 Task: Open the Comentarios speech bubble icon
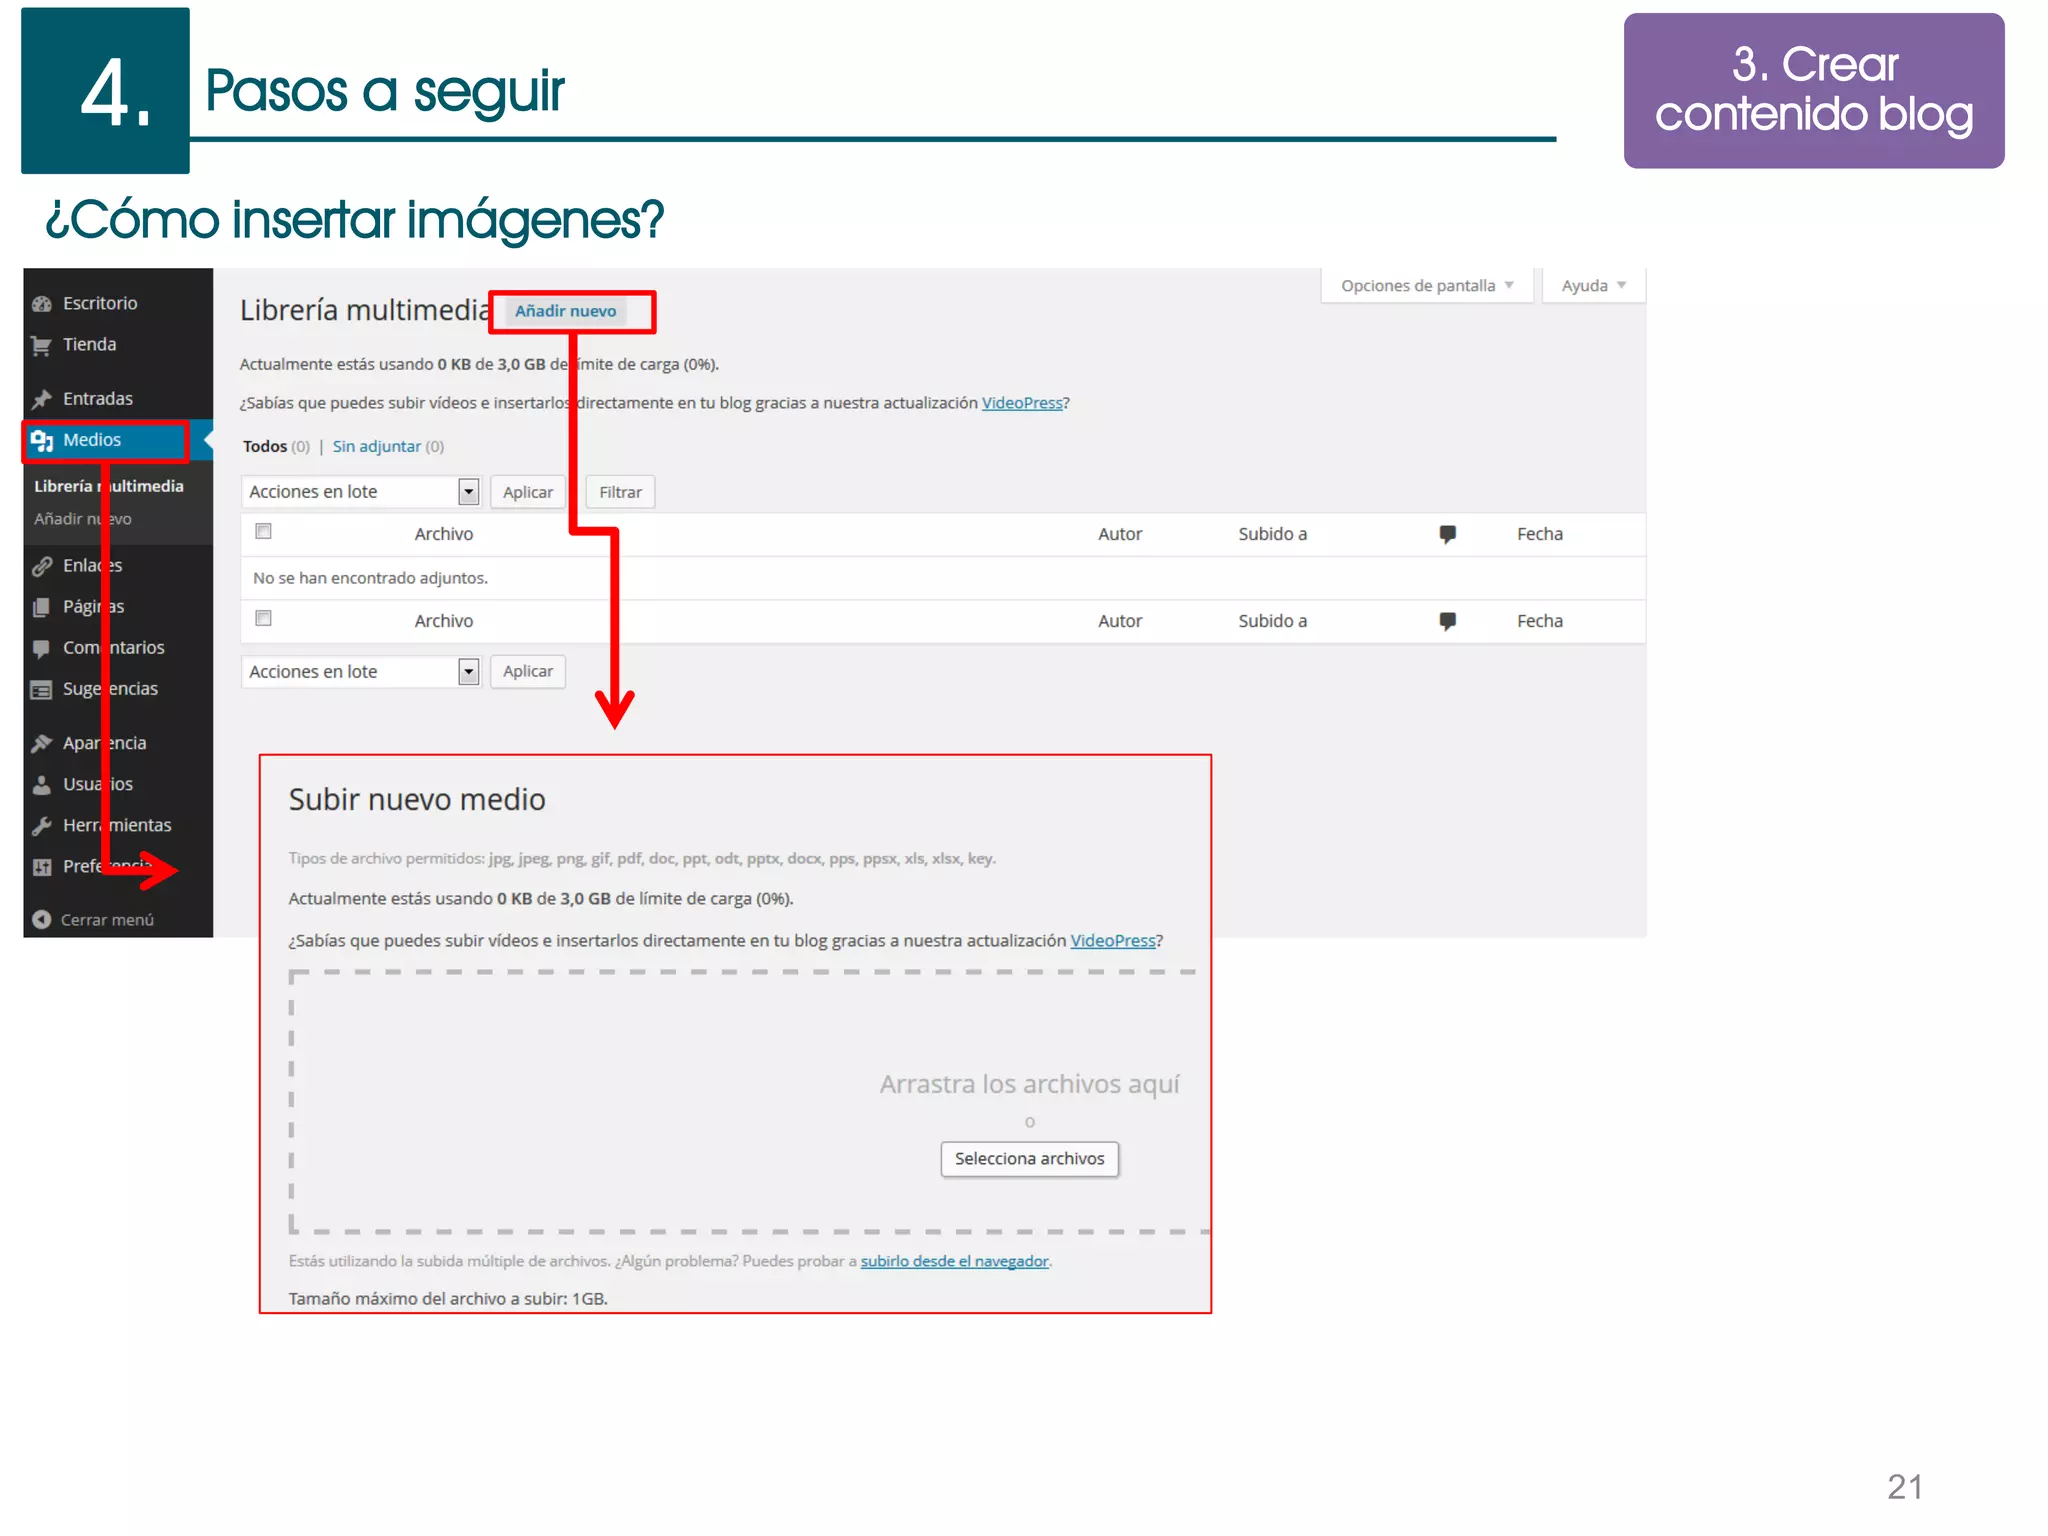[x=42, y=649]
